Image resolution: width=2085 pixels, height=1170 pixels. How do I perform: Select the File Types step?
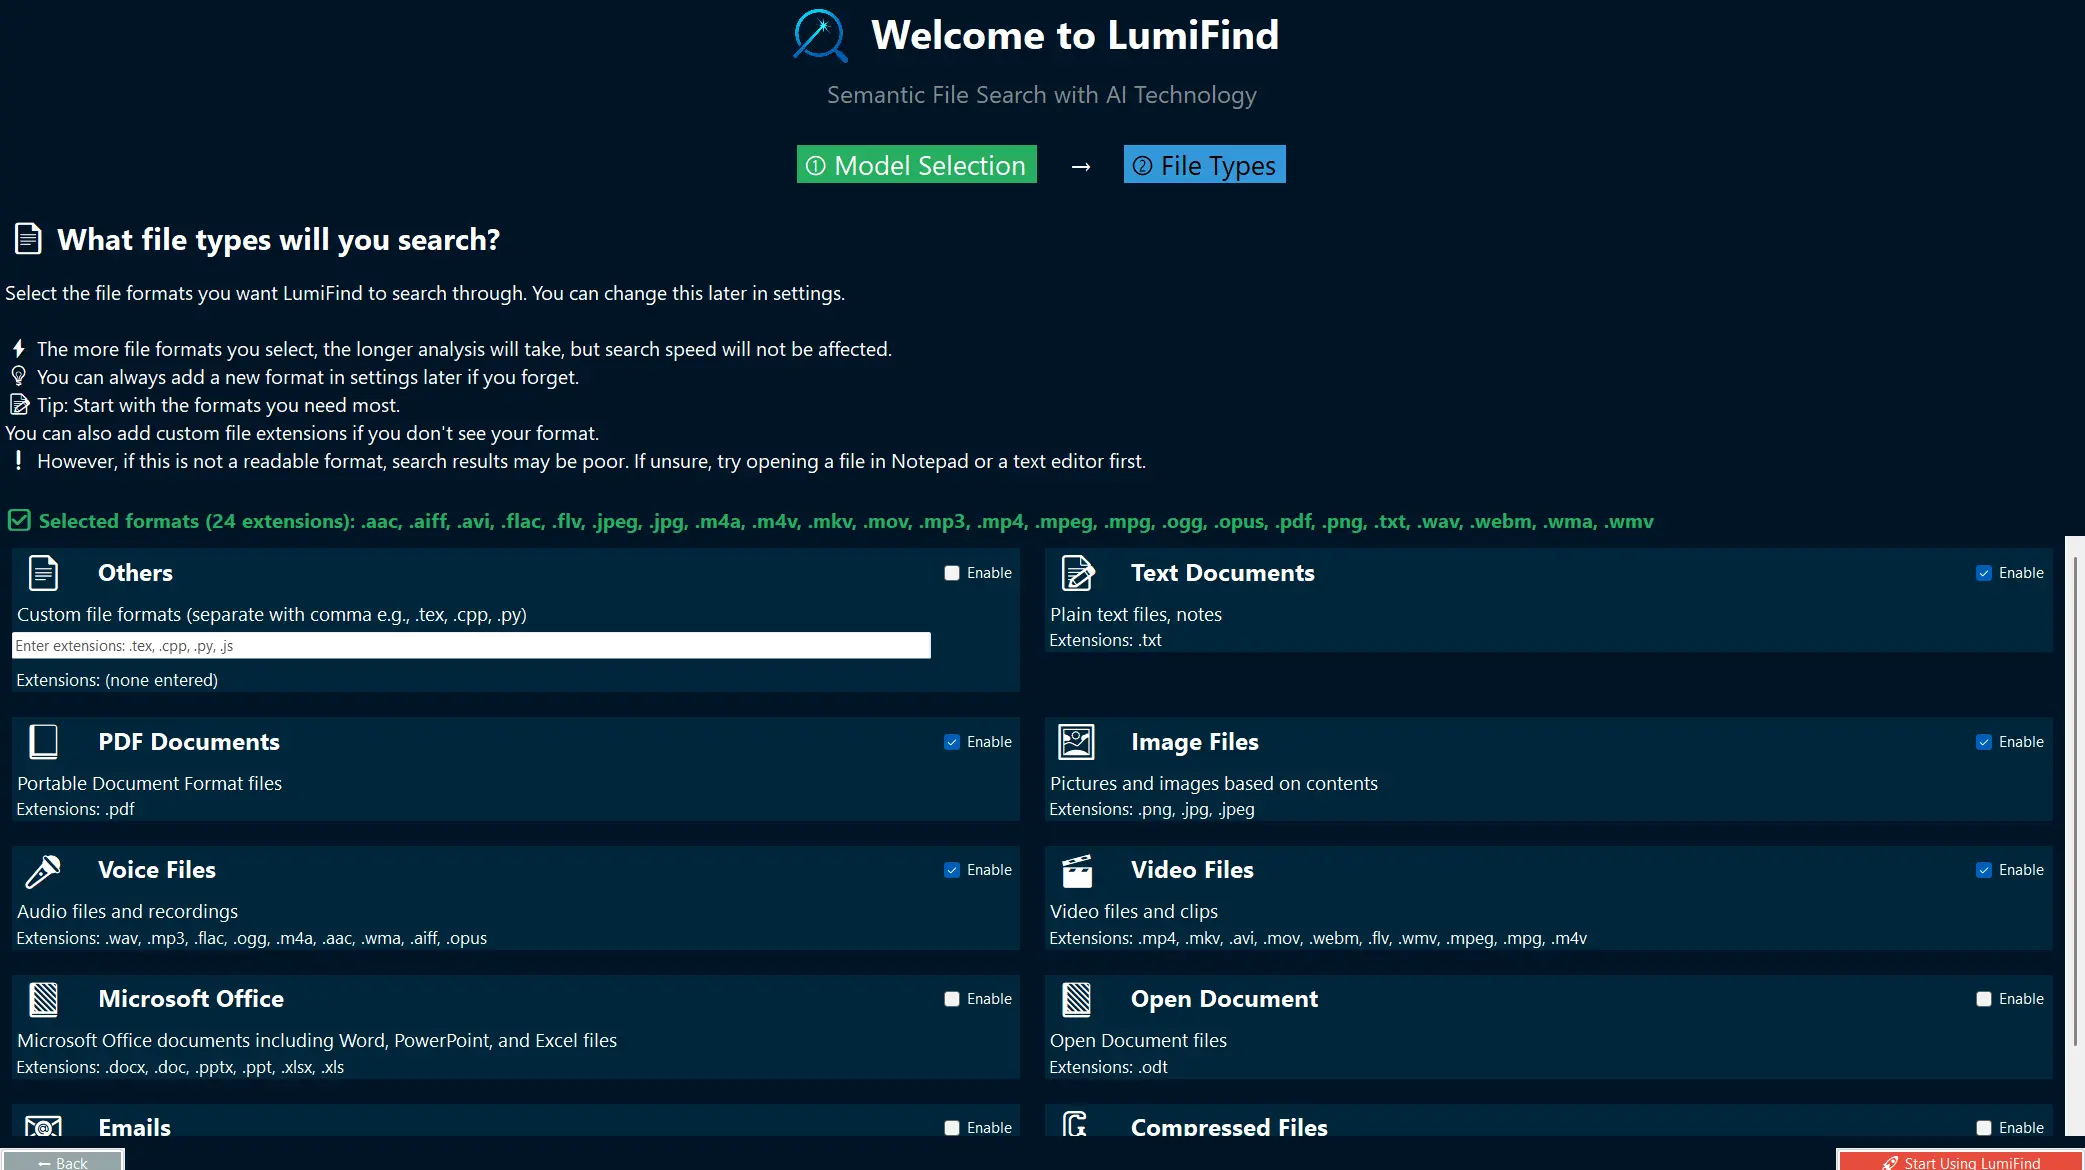click(x=1204, y=165)
